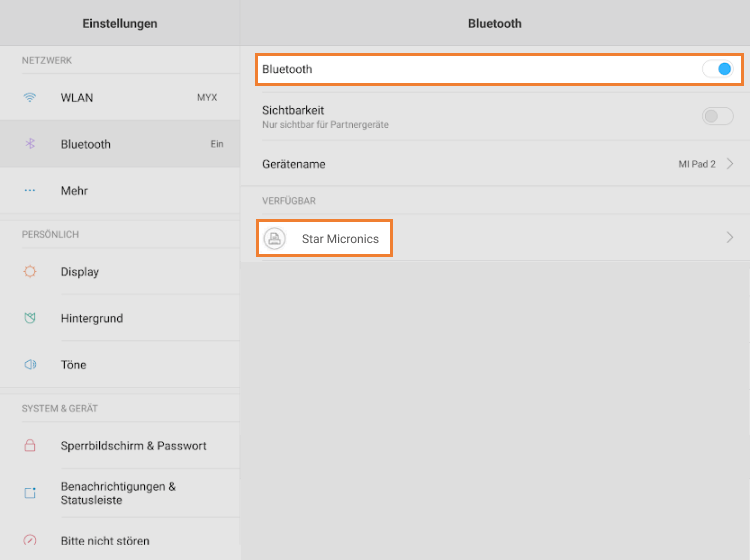Select Bluetooth in the sidebar
The width and height of the screenshot is (750, 560).
120,144
